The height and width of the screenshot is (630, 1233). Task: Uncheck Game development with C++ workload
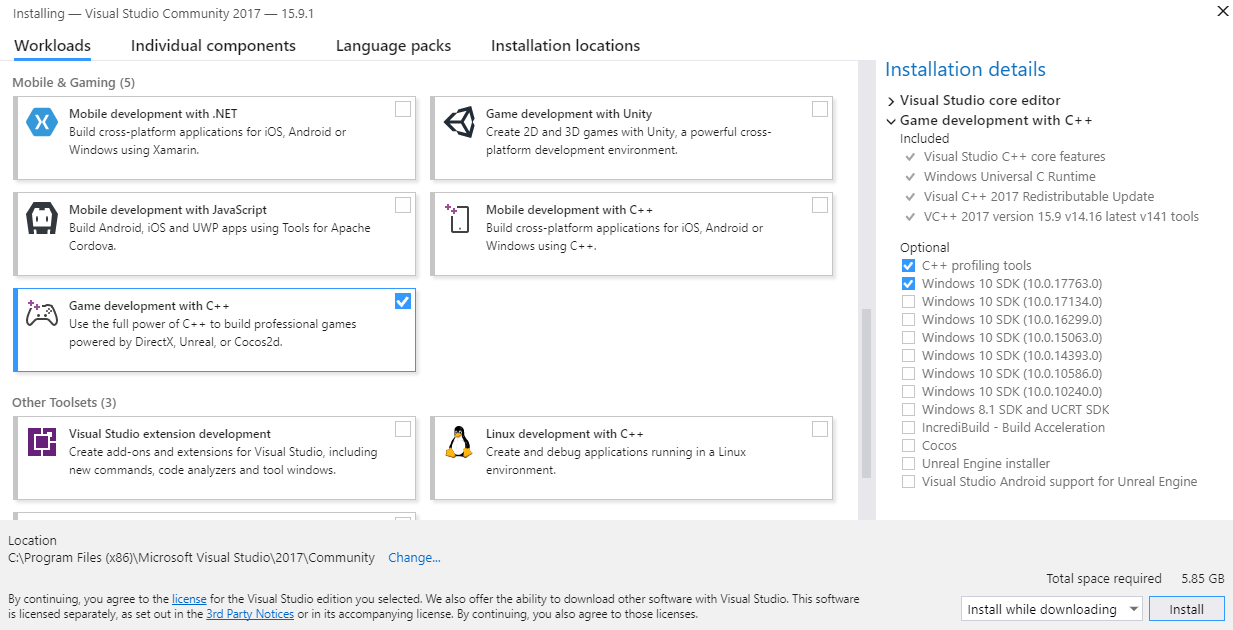403,301
